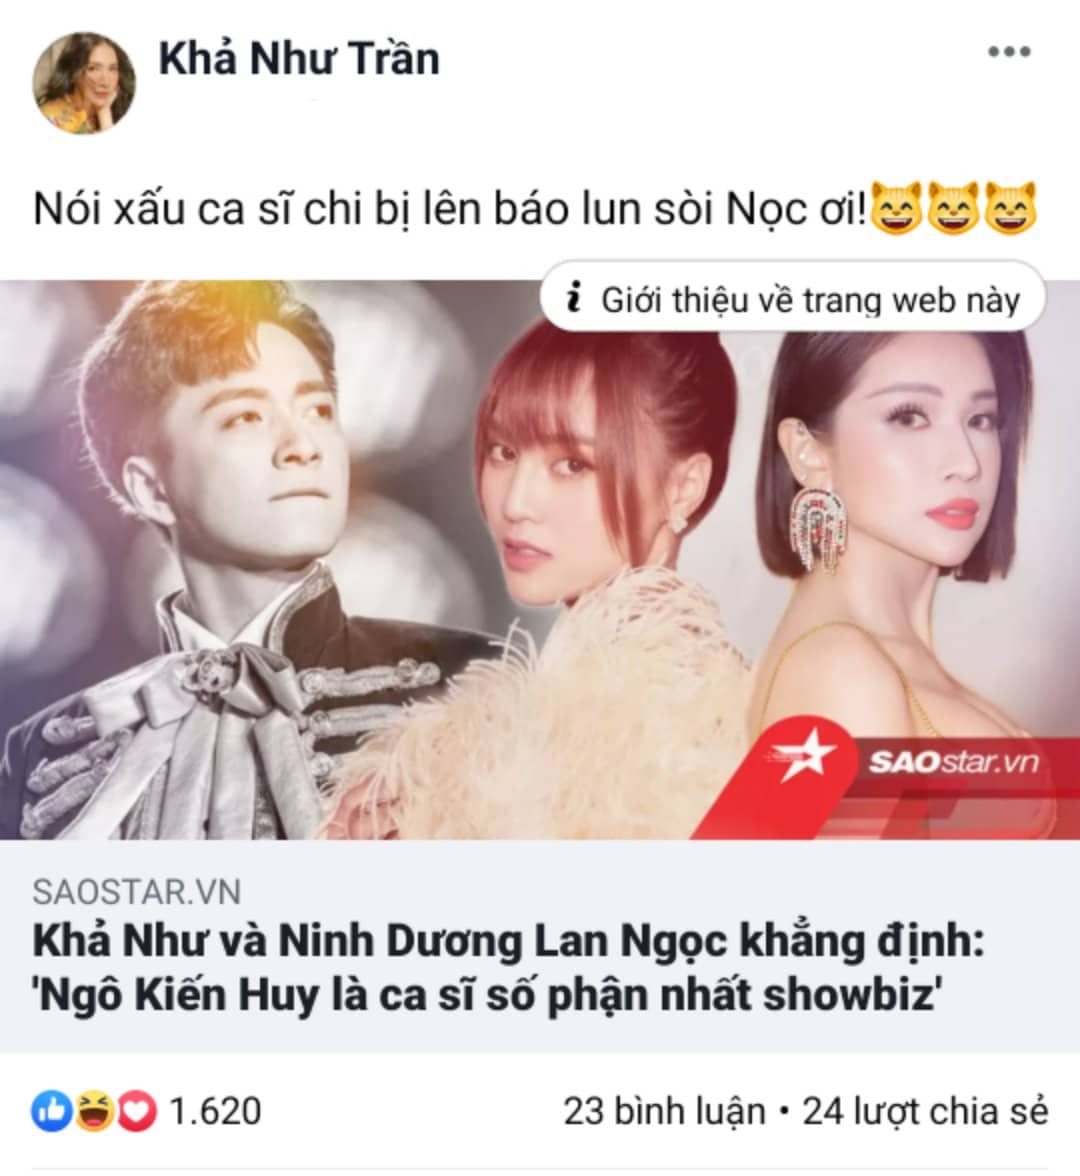Open the article preview image of three celebrities
Viewport: 1080px width, 1176px height.
(540, 560)
